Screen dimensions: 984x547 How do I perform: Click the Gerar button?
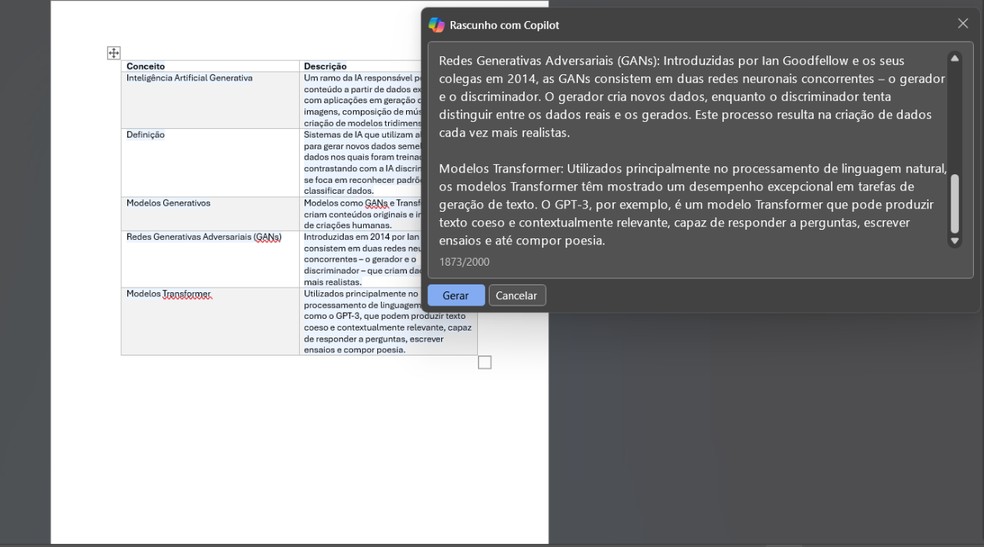tap(456, 295)
